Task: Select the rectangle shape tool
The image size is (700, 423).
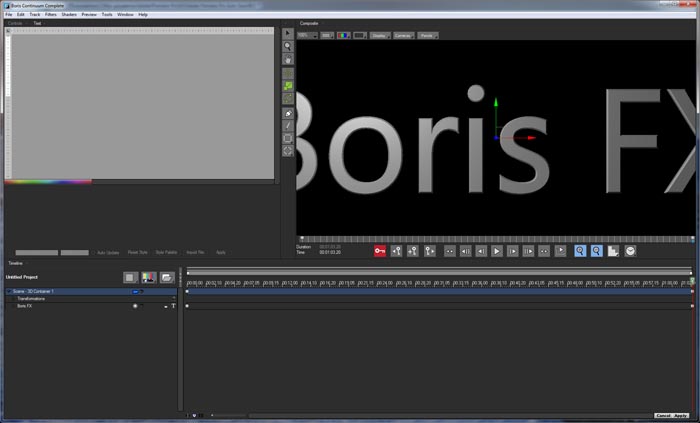Action: (288, 139)
